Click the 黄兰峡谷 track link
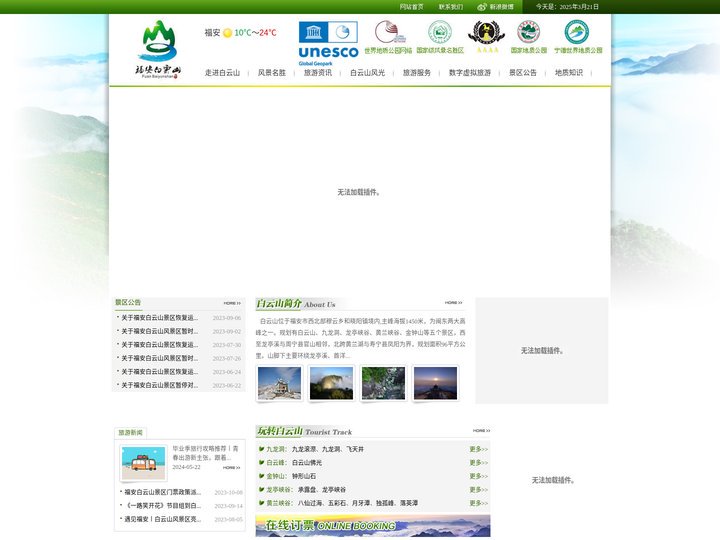 coord(280,503)
